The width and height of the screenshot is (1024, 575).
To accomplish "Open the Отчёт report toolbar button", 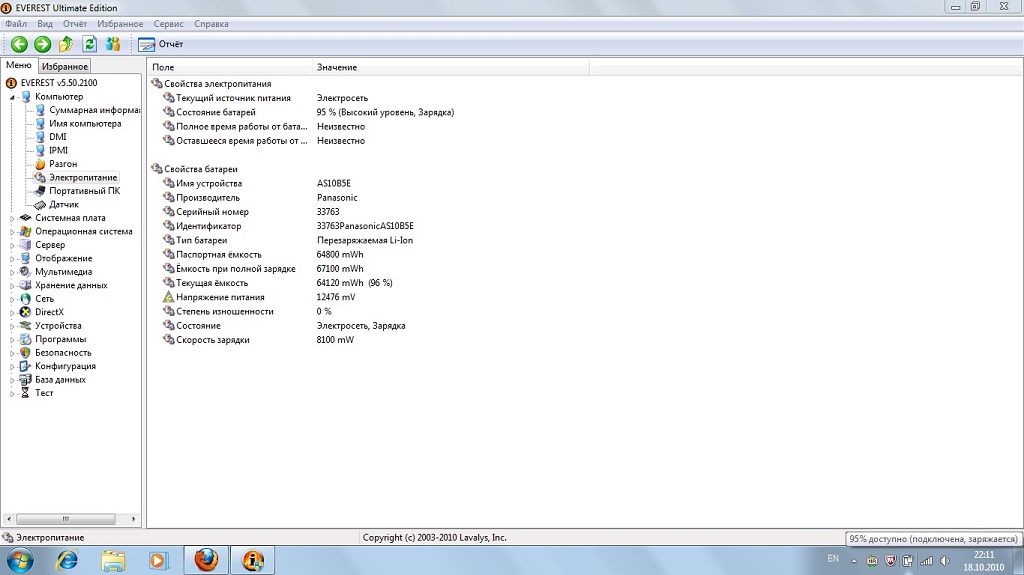I will coord(161,44).
